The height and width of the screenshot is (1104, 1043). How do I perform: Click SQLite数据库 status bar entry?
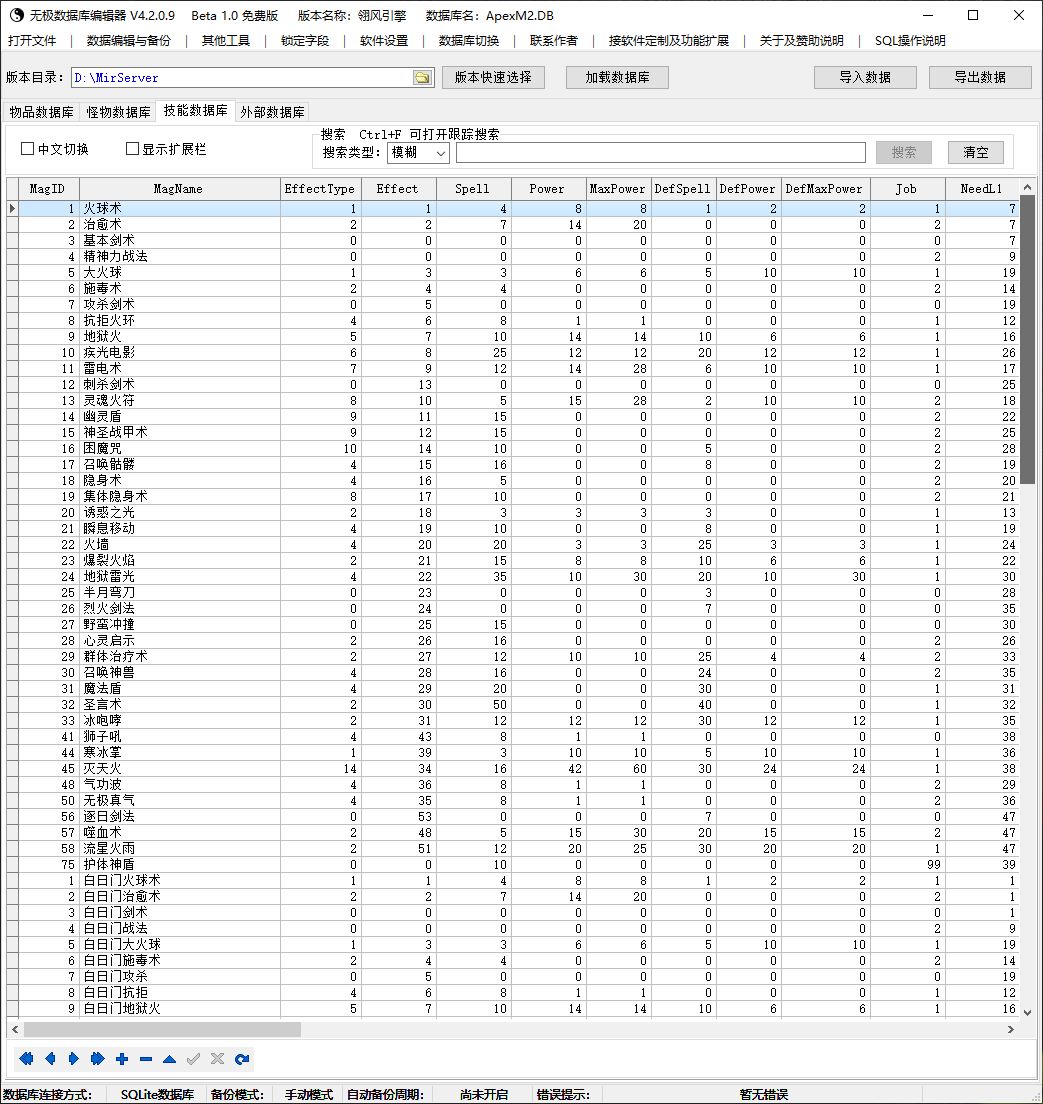(x=157, y=1094)
